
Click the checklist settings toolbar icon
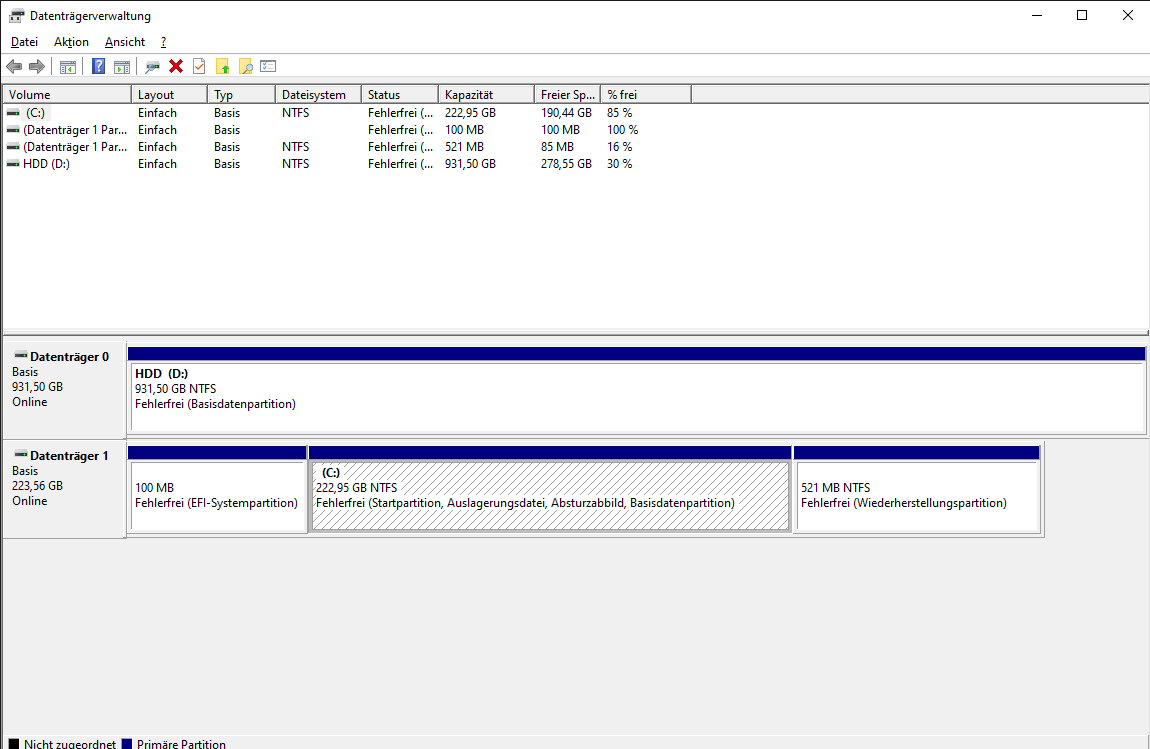click(x=268, y=67)
